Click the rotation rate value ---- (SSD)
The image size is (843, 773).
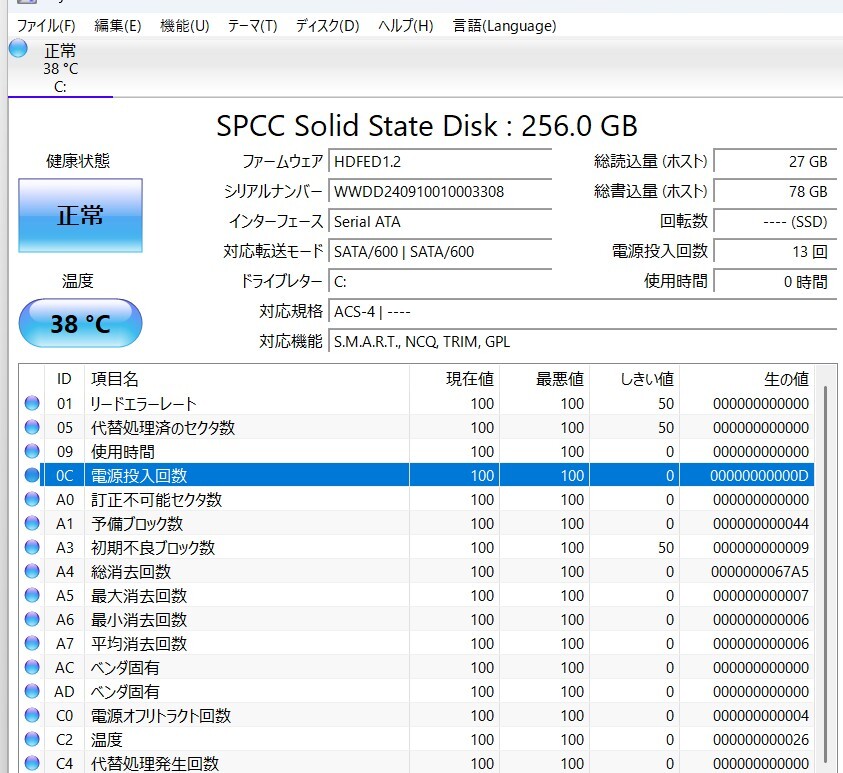[775, 221]
